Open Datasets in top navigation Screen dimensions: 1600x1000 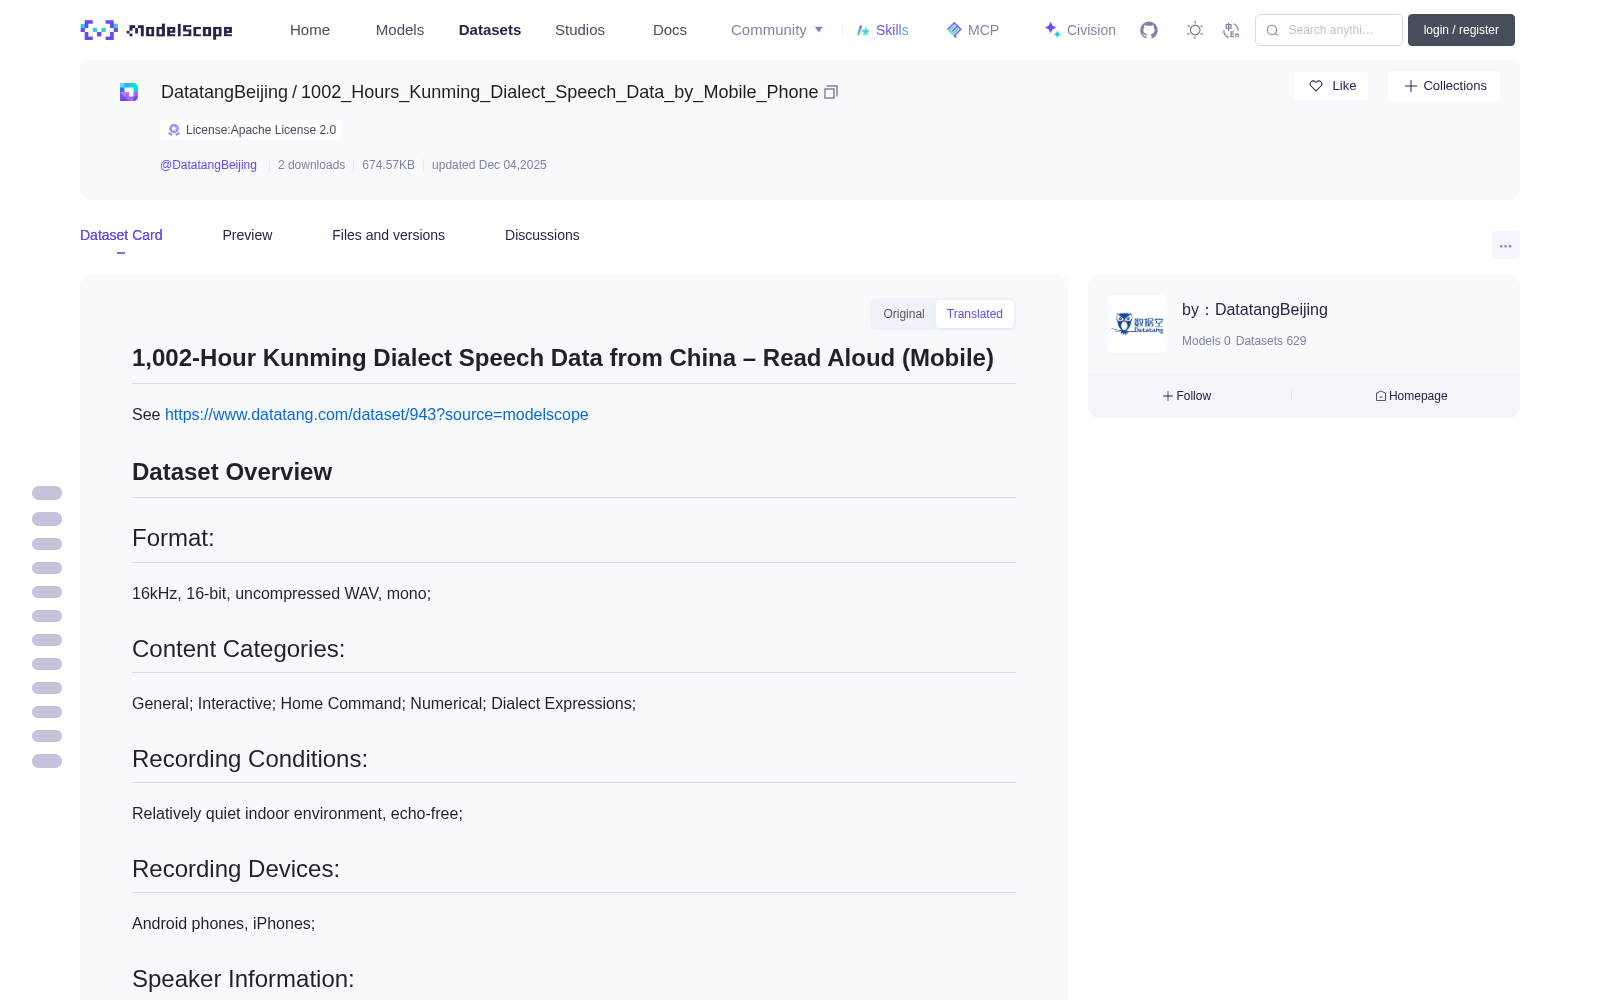(490, 30)
